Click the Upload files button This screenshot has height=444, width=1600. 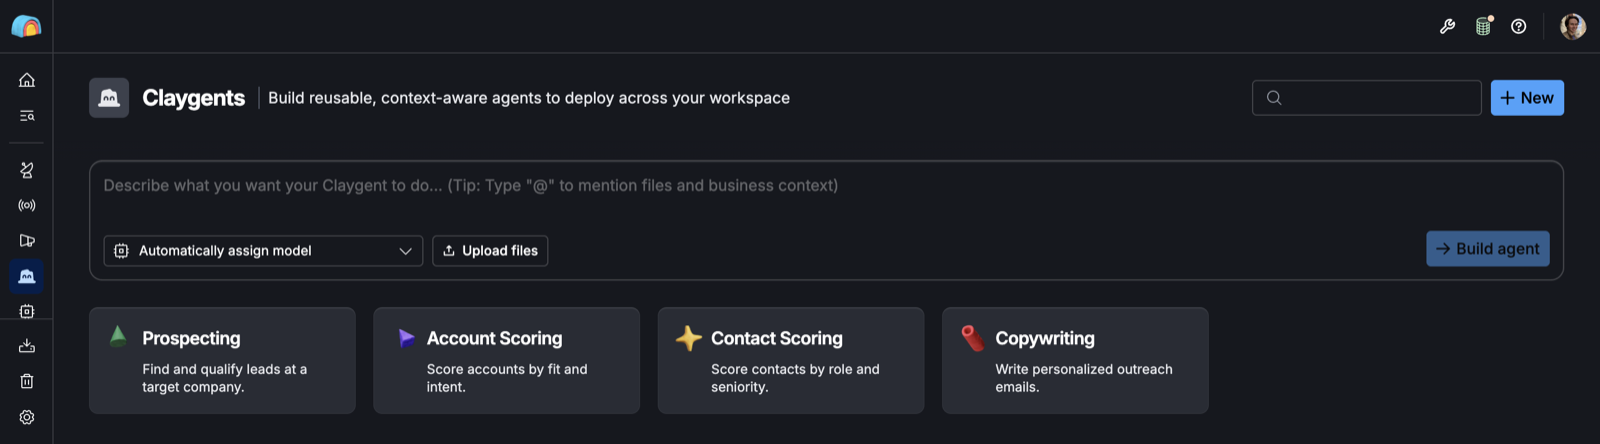pos(490,251)
